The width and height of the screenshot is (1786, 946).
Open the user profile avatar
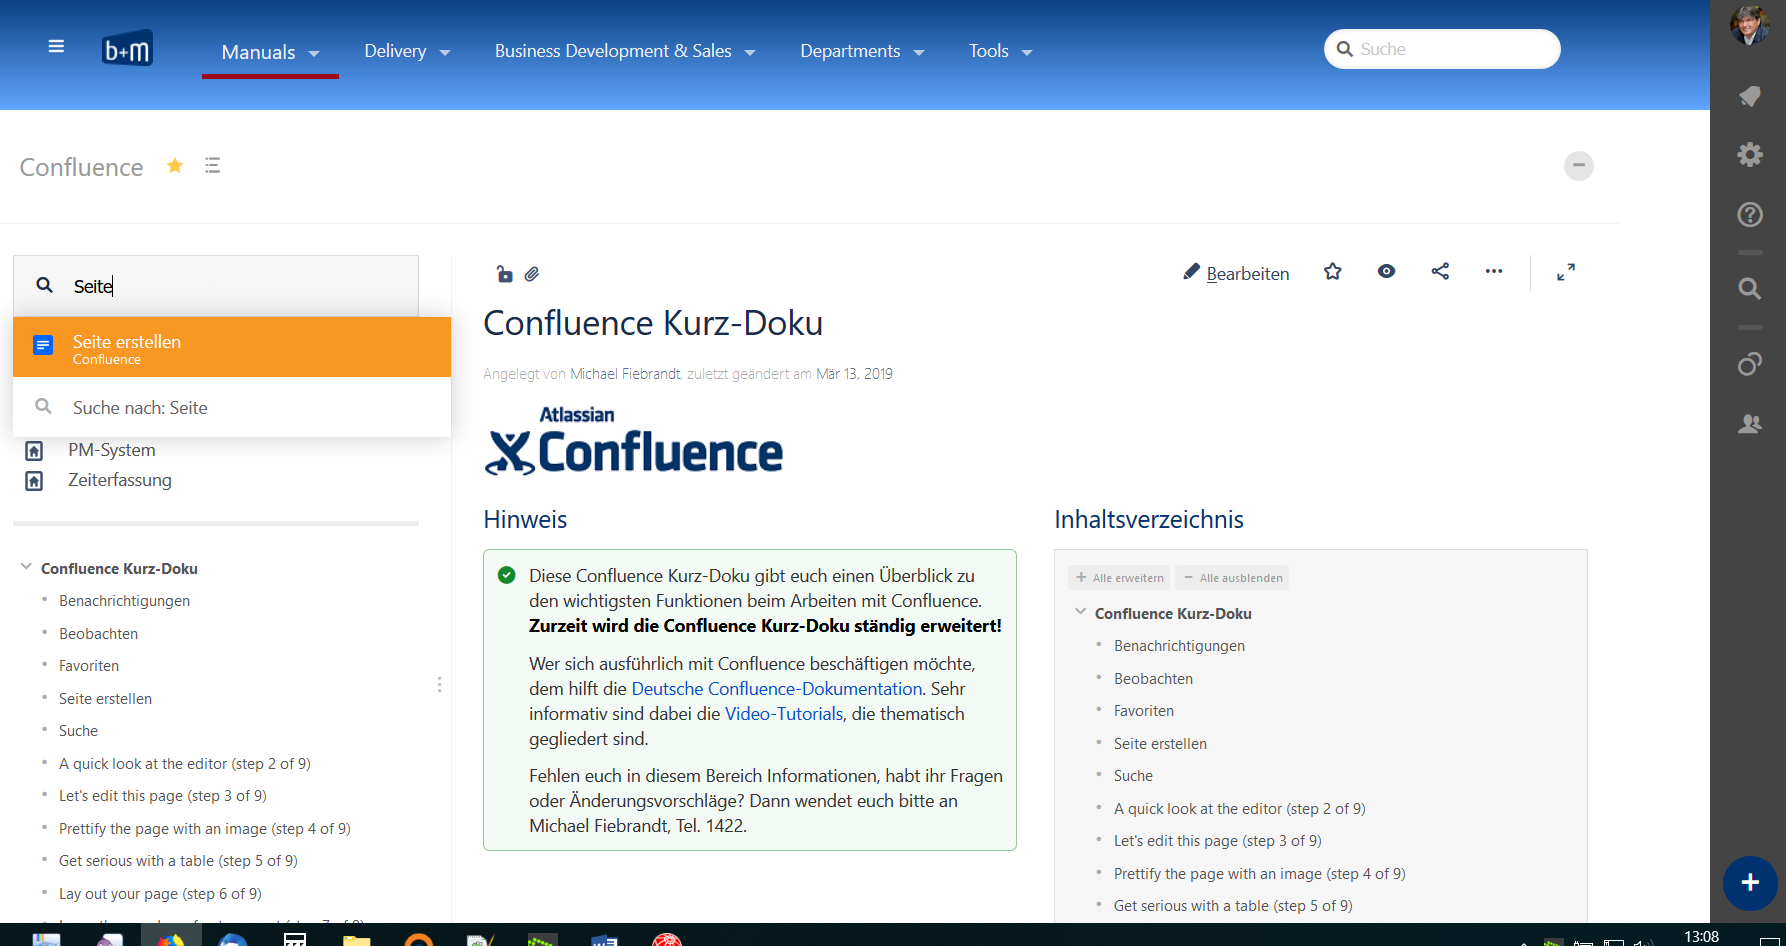(x=1750, y=24)
